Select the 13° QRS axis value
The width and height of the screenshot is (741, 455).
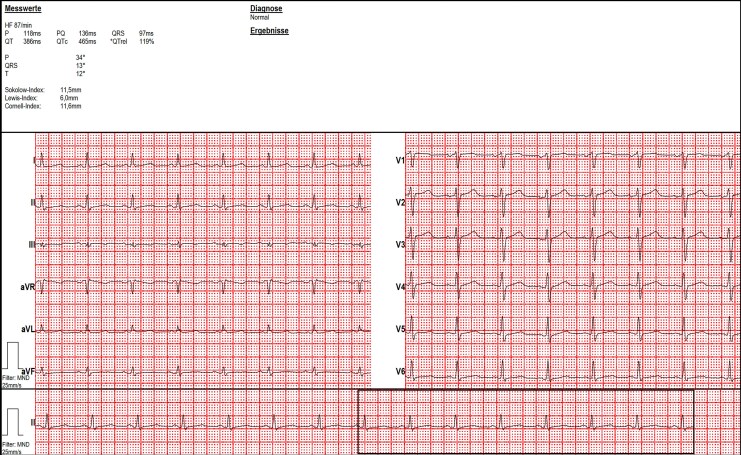coord(80,66)
